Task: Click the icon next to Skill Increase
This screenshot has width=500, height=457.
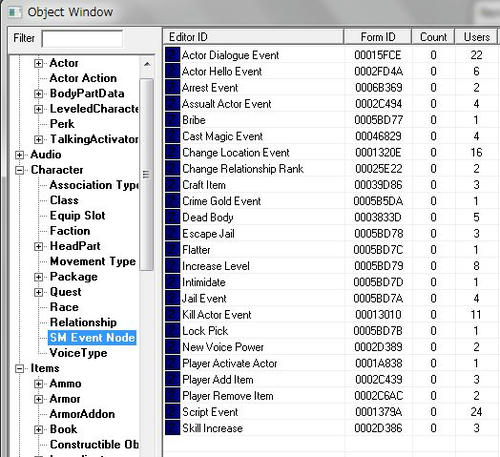Action: 172,428
